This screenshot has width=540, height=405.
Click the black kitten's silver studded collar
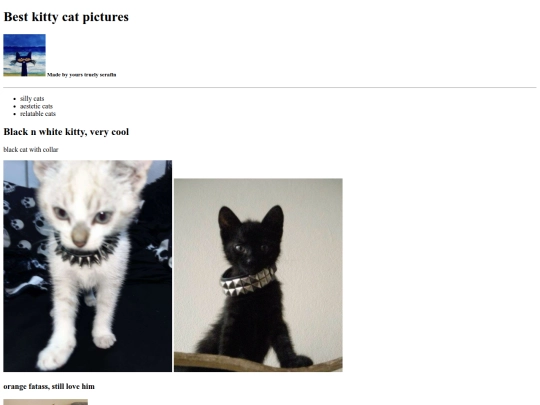(248, 282)
